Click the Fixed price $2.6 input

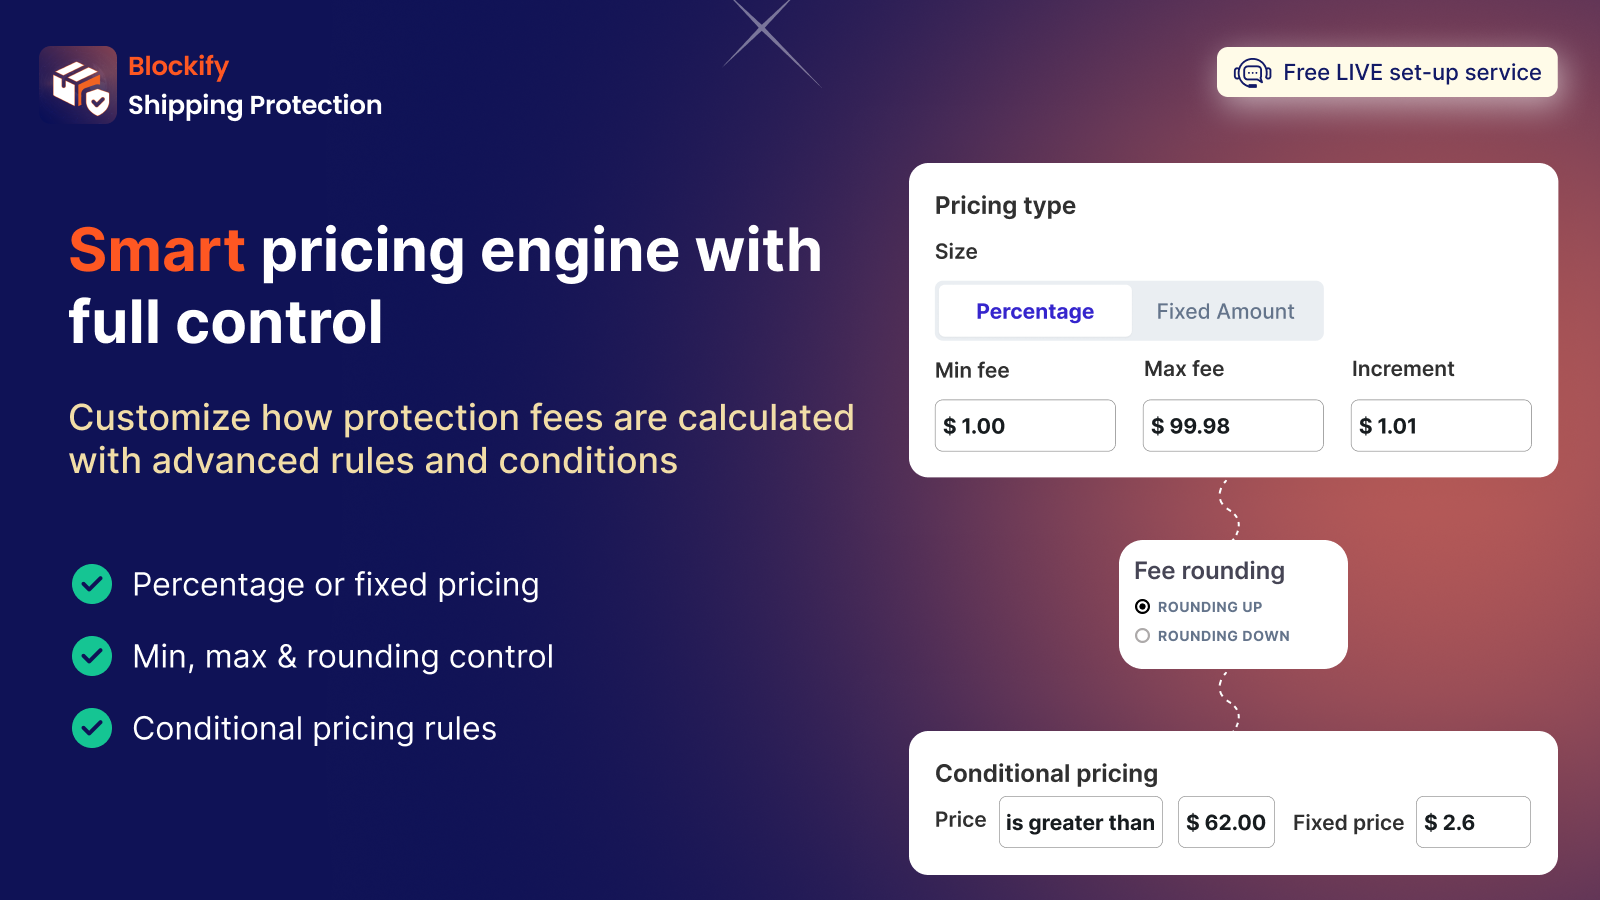click(x=1473, y=822)
